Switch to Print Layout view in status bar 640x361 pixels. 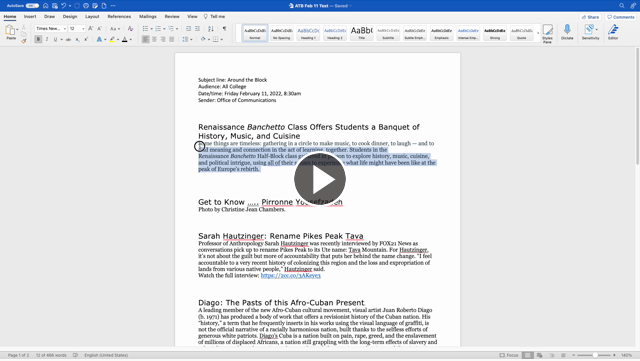[x=527, y=355]
